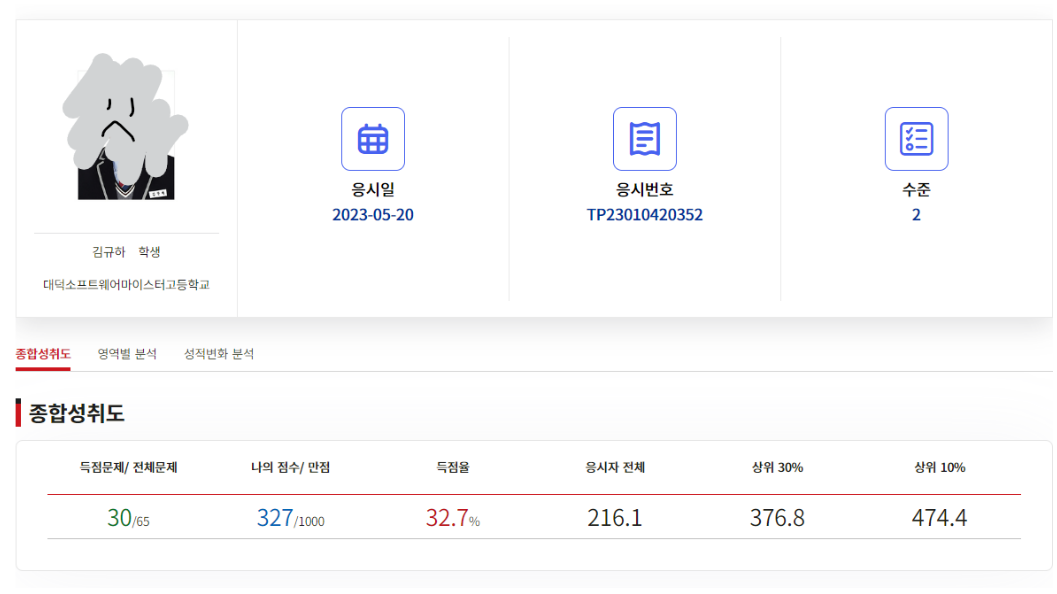Open the school link 대덕소프트웨어마이스터고등학교
Image resolution: width=1057 pixels, height=594 pixels.
click(x=125, y=282)
